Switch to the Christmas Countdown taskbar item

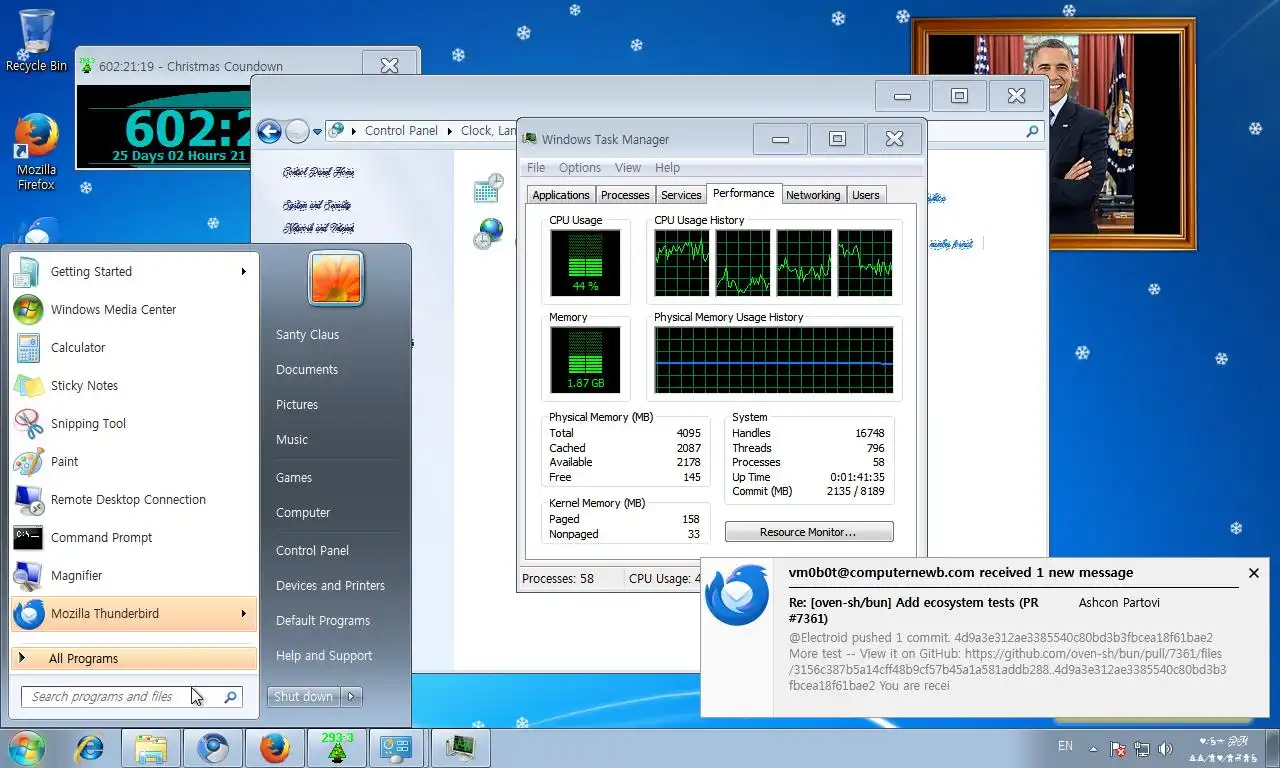tap(337, 748)
